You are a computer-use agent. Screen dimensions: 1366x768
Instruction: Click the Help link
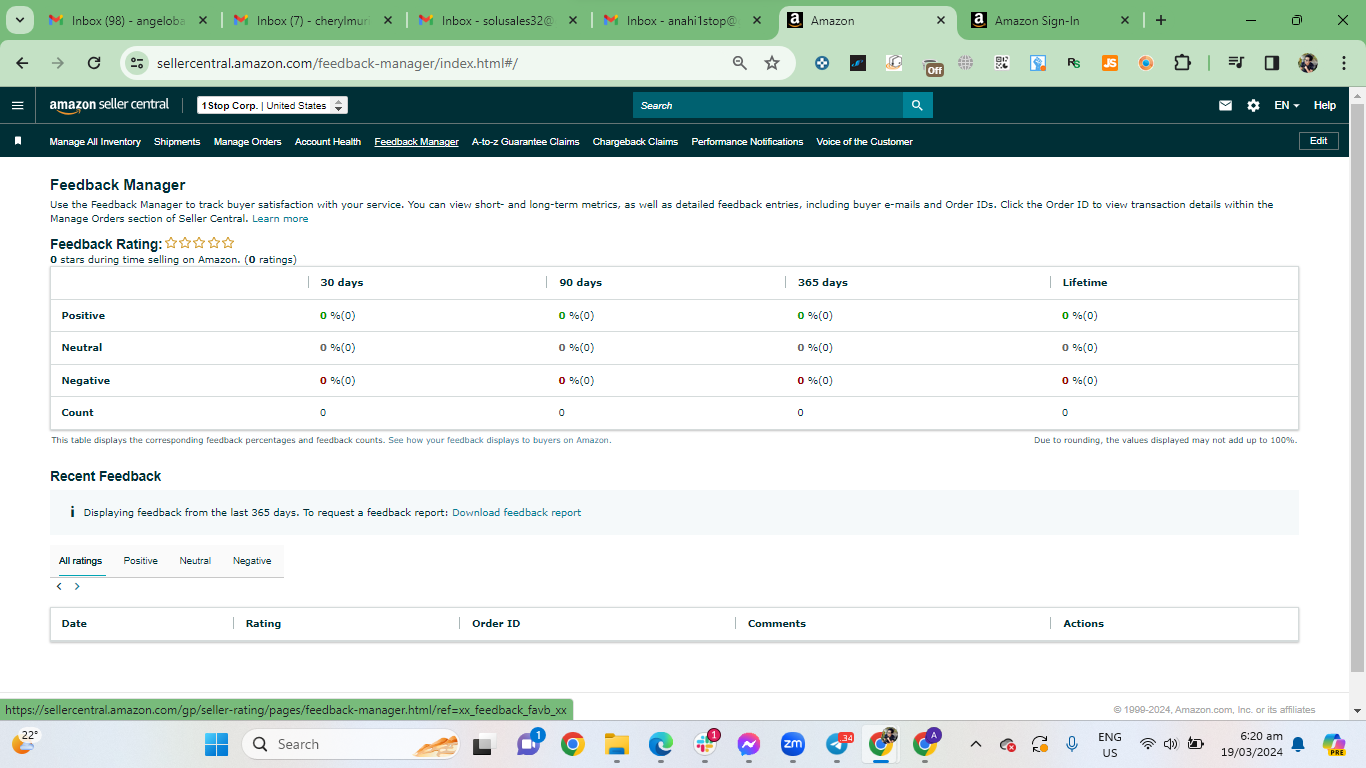tap(1325, 105)
